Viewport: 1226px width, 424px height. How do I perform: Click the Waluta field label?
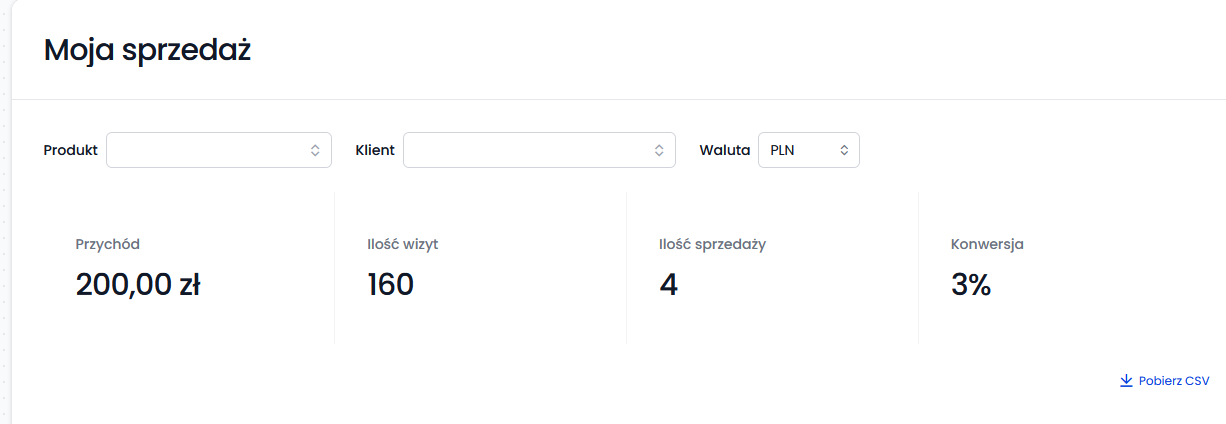pyautogui.click(x=725, y=150)
